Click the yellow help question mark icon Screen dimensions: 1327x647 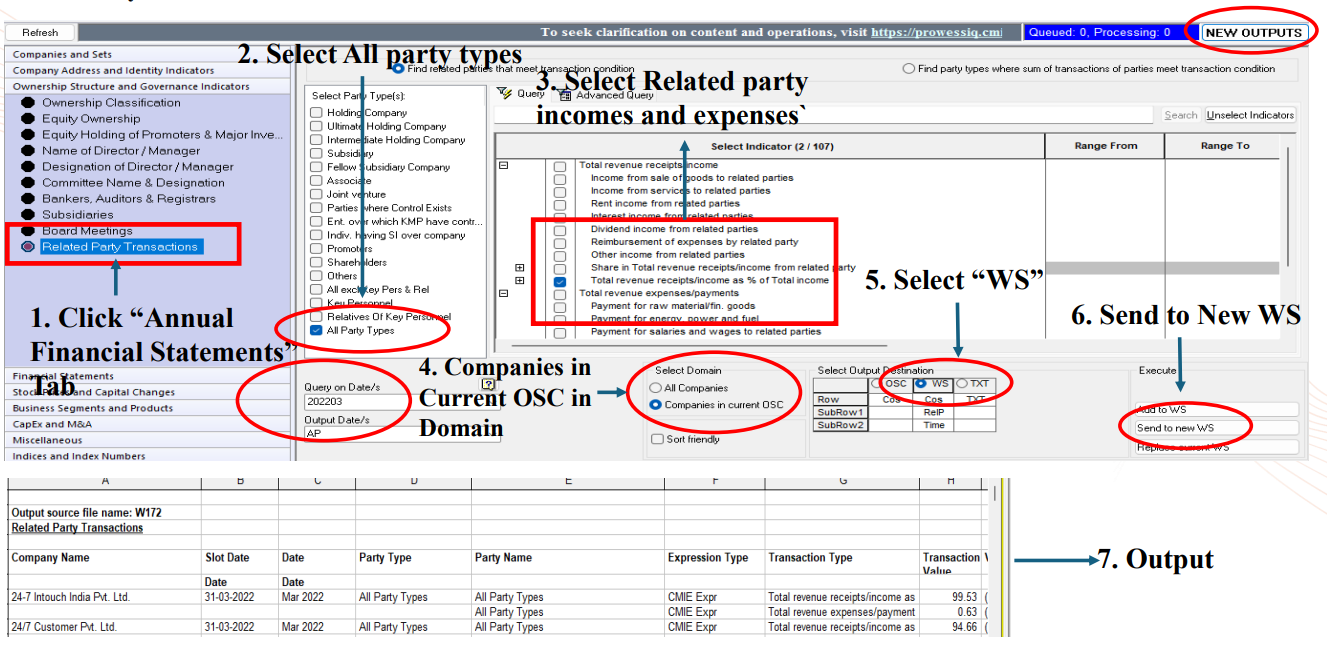pos(489,383)
